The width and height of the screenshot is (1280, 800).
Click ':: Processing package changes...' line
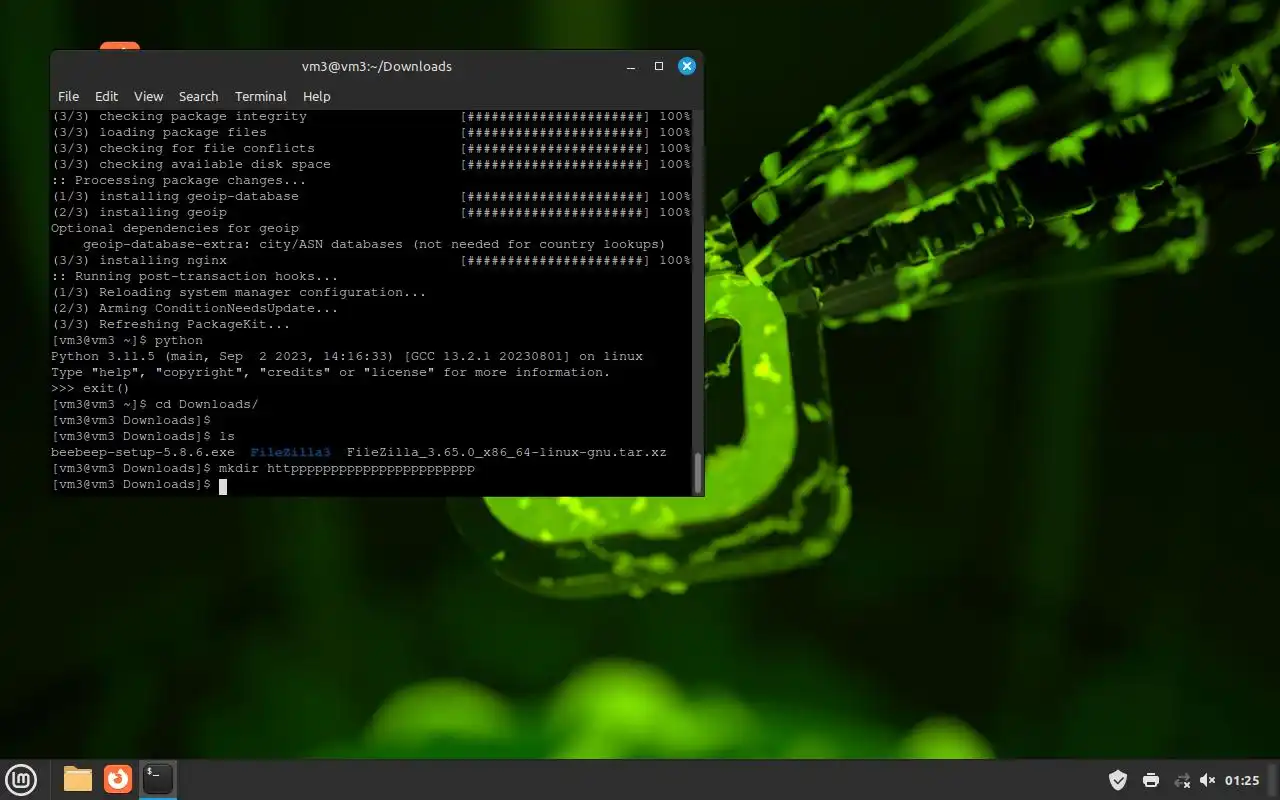click(179, 180)
